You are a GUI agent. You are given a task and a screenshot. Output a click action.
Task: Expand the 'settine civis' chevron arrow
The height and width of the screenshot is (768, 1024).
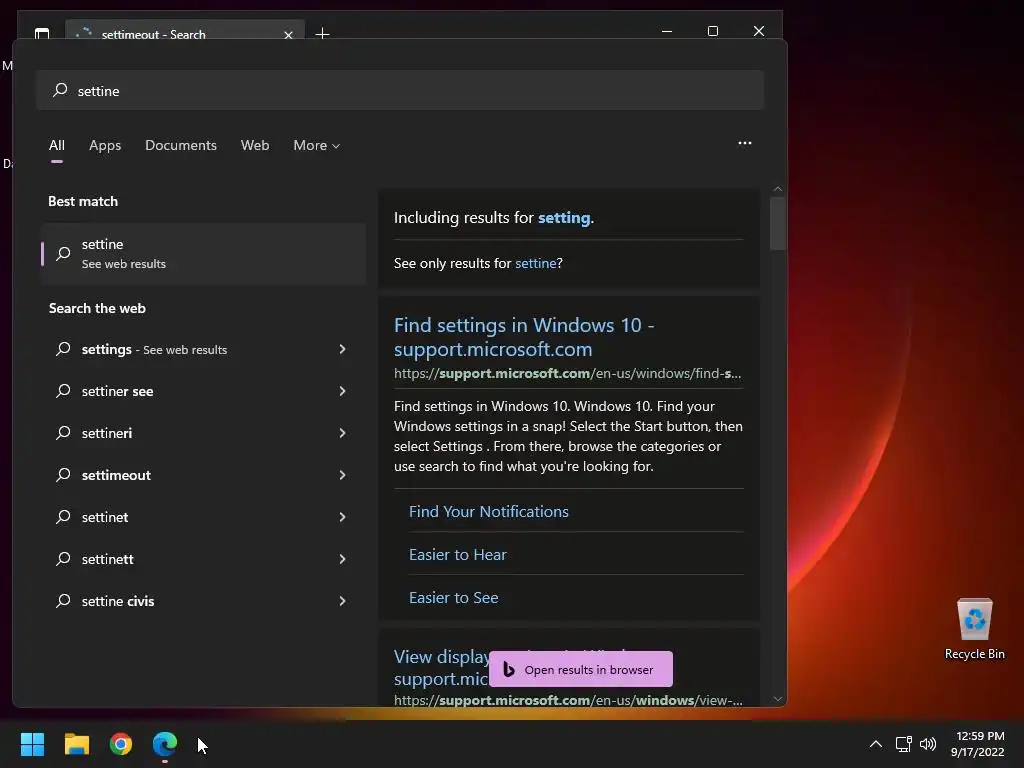coord(342,601)
